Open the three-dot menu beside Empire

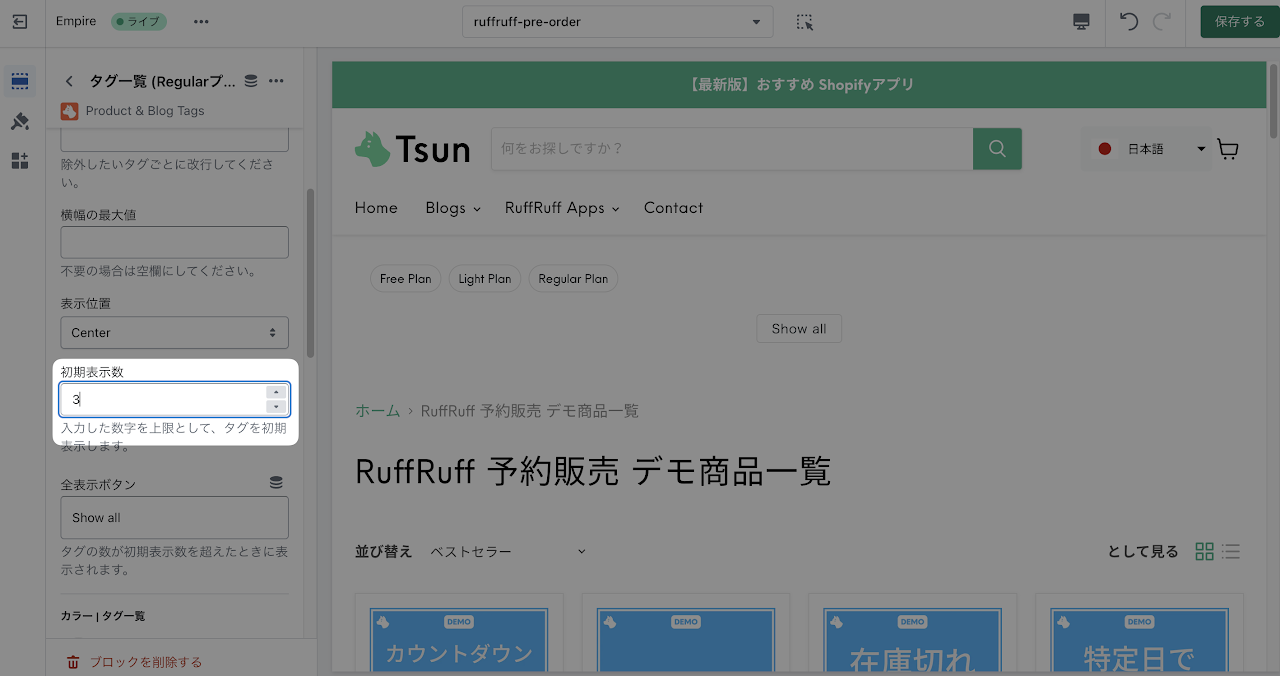point(201,21)
